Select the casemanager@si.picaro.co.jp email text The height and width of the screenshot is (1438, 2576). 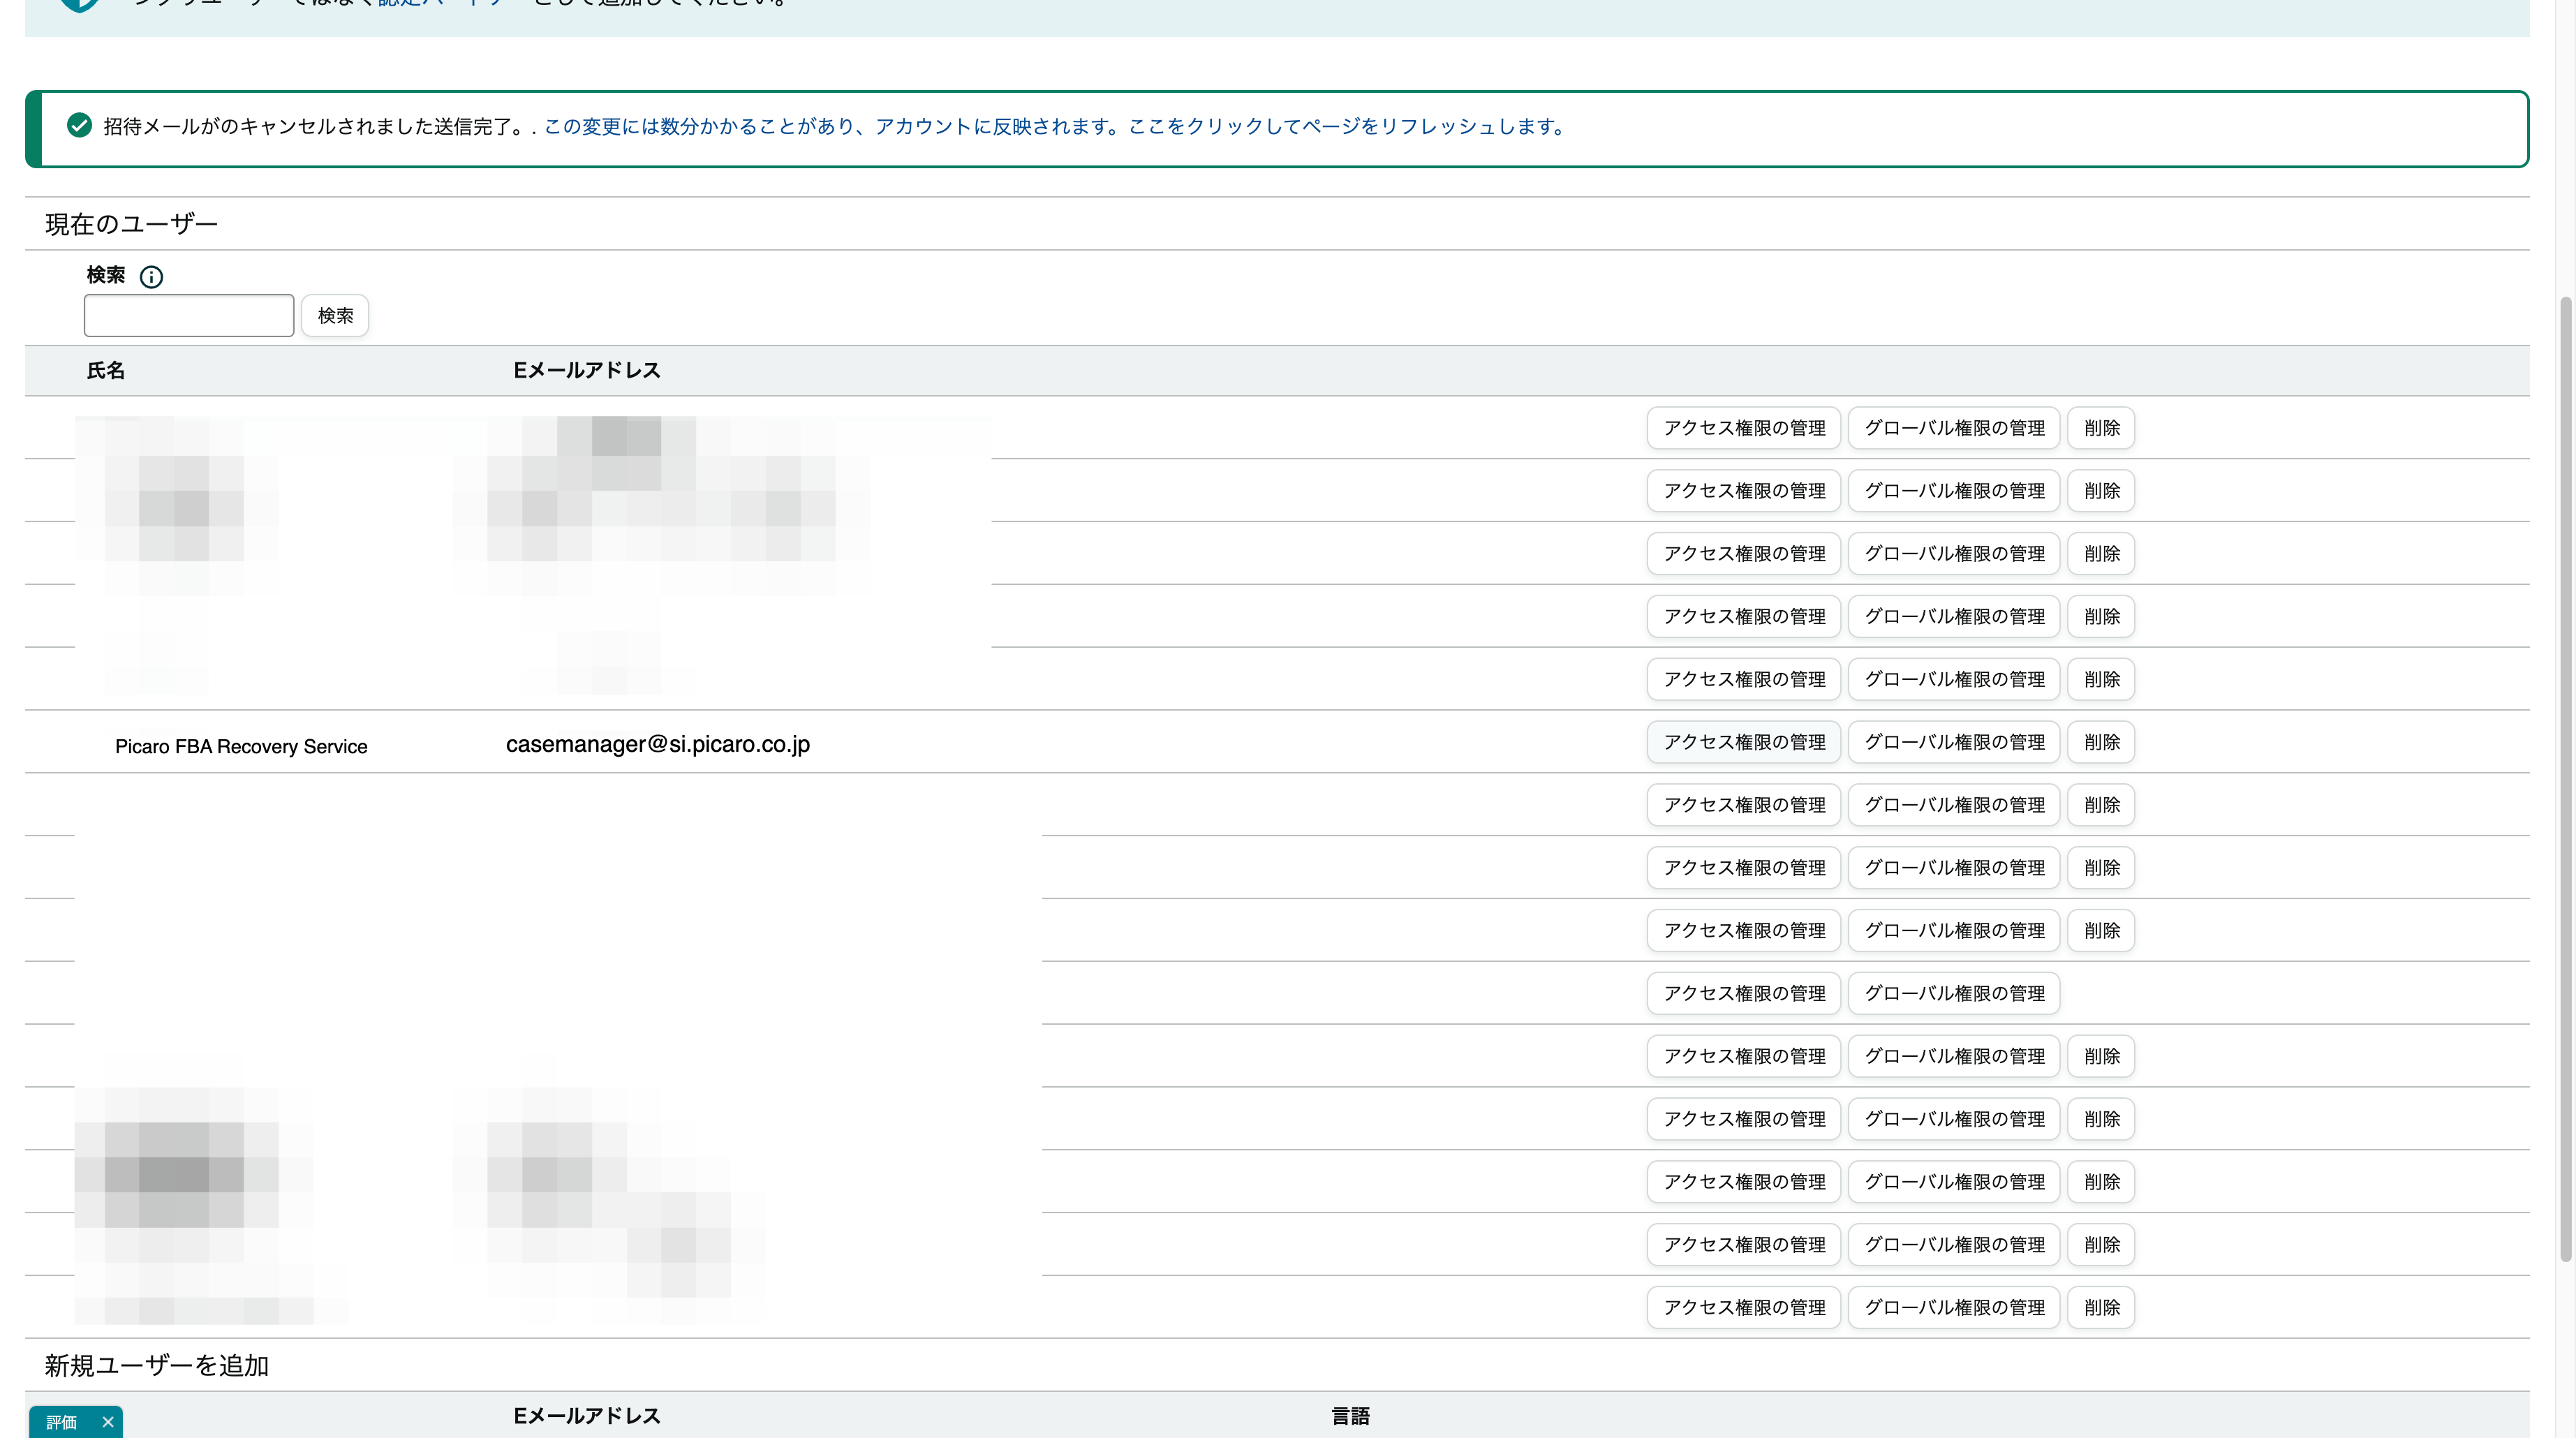658,744
